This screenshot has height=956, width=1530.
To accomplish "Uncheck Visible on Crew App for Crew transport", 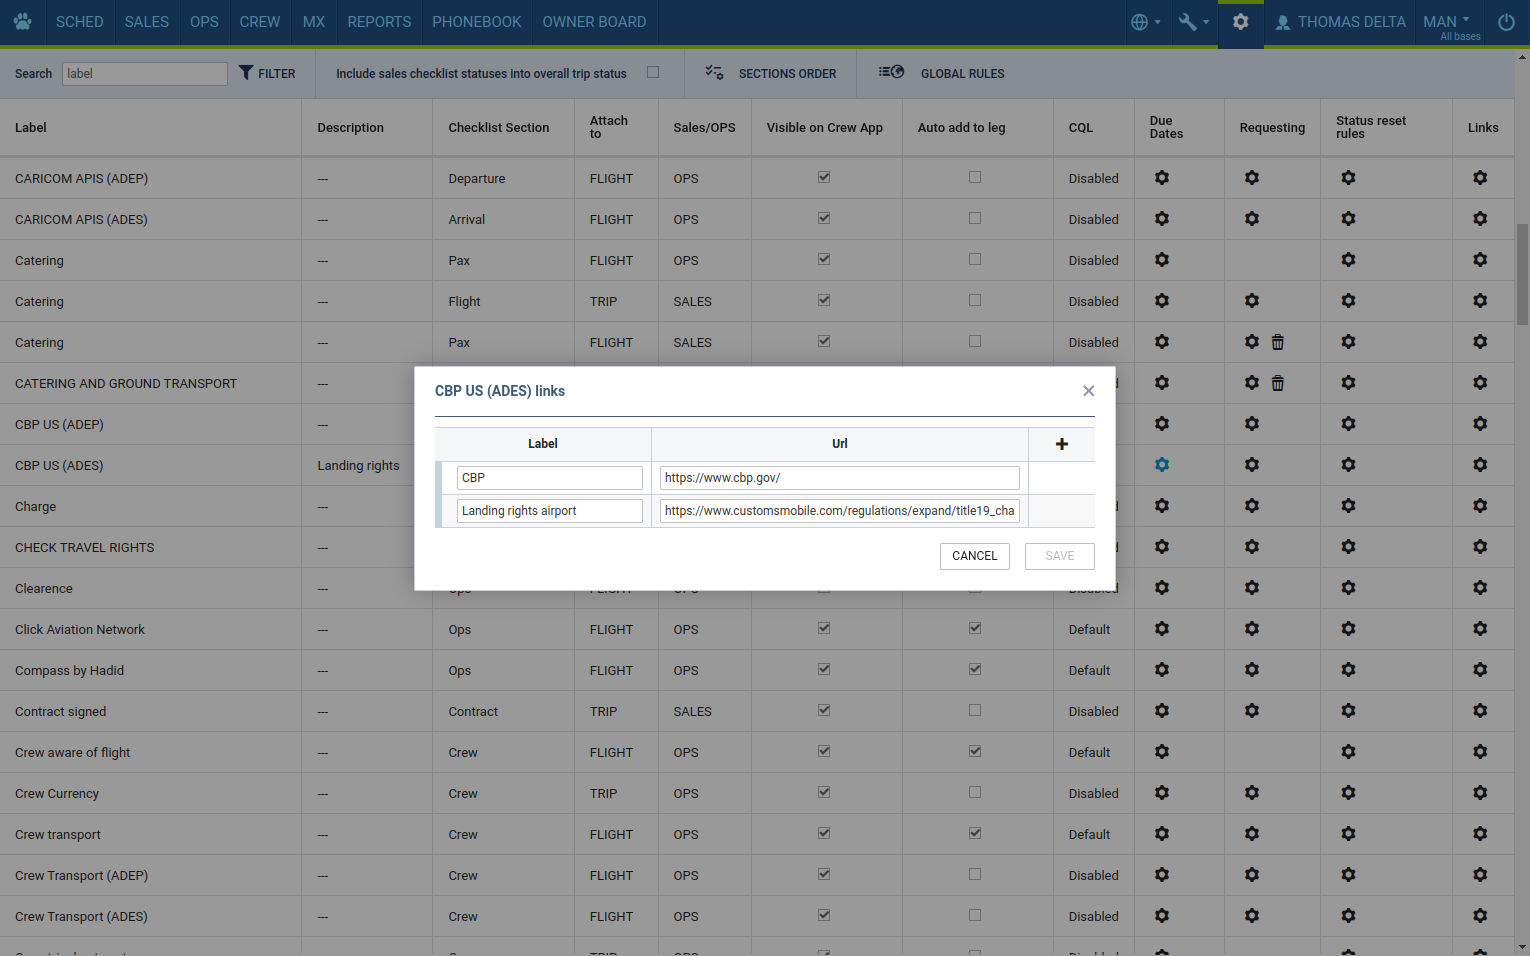I will click(824, 833).
